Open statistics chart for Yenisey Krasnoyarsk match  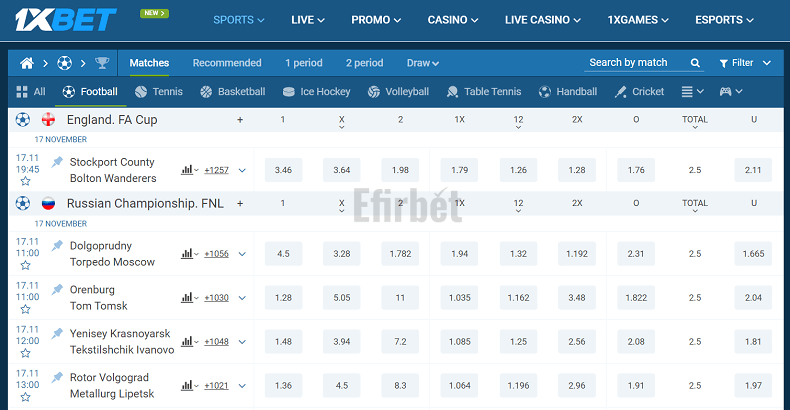point(189,341)
